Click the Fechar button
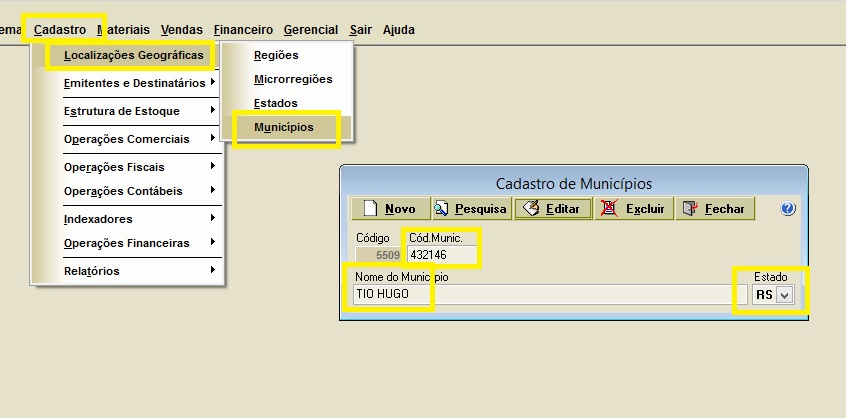This screenshot has width=846, height=418. (x=715, y=209)
